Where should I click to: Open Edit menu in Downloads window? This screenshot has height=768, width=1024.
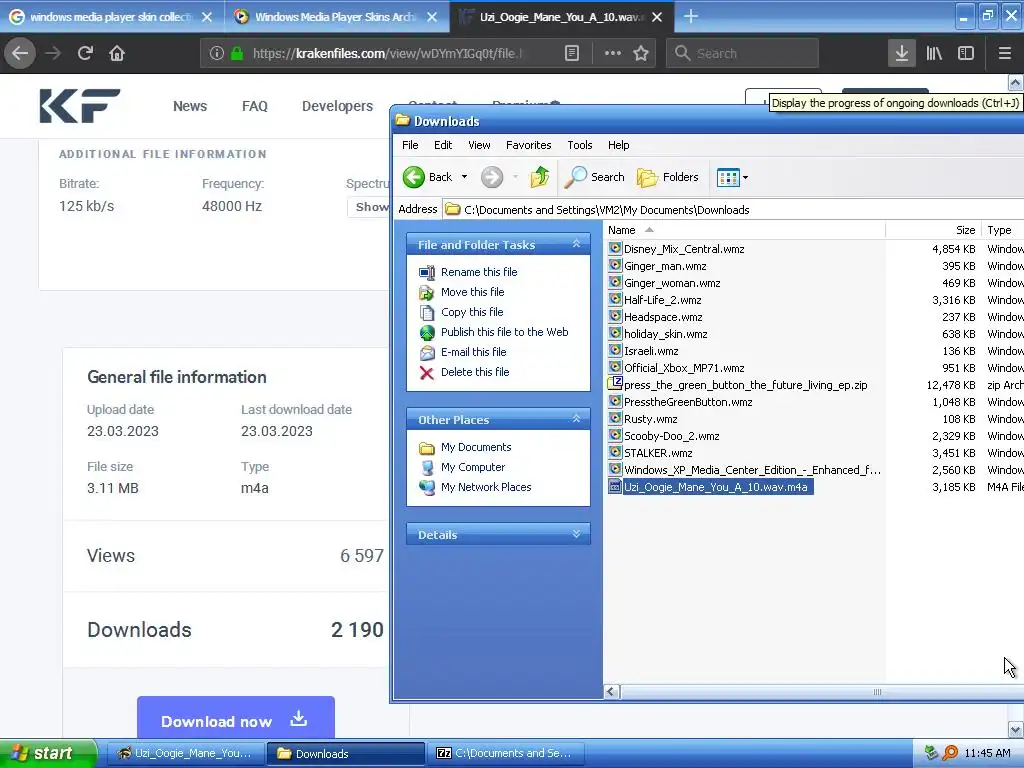point(443,145)
